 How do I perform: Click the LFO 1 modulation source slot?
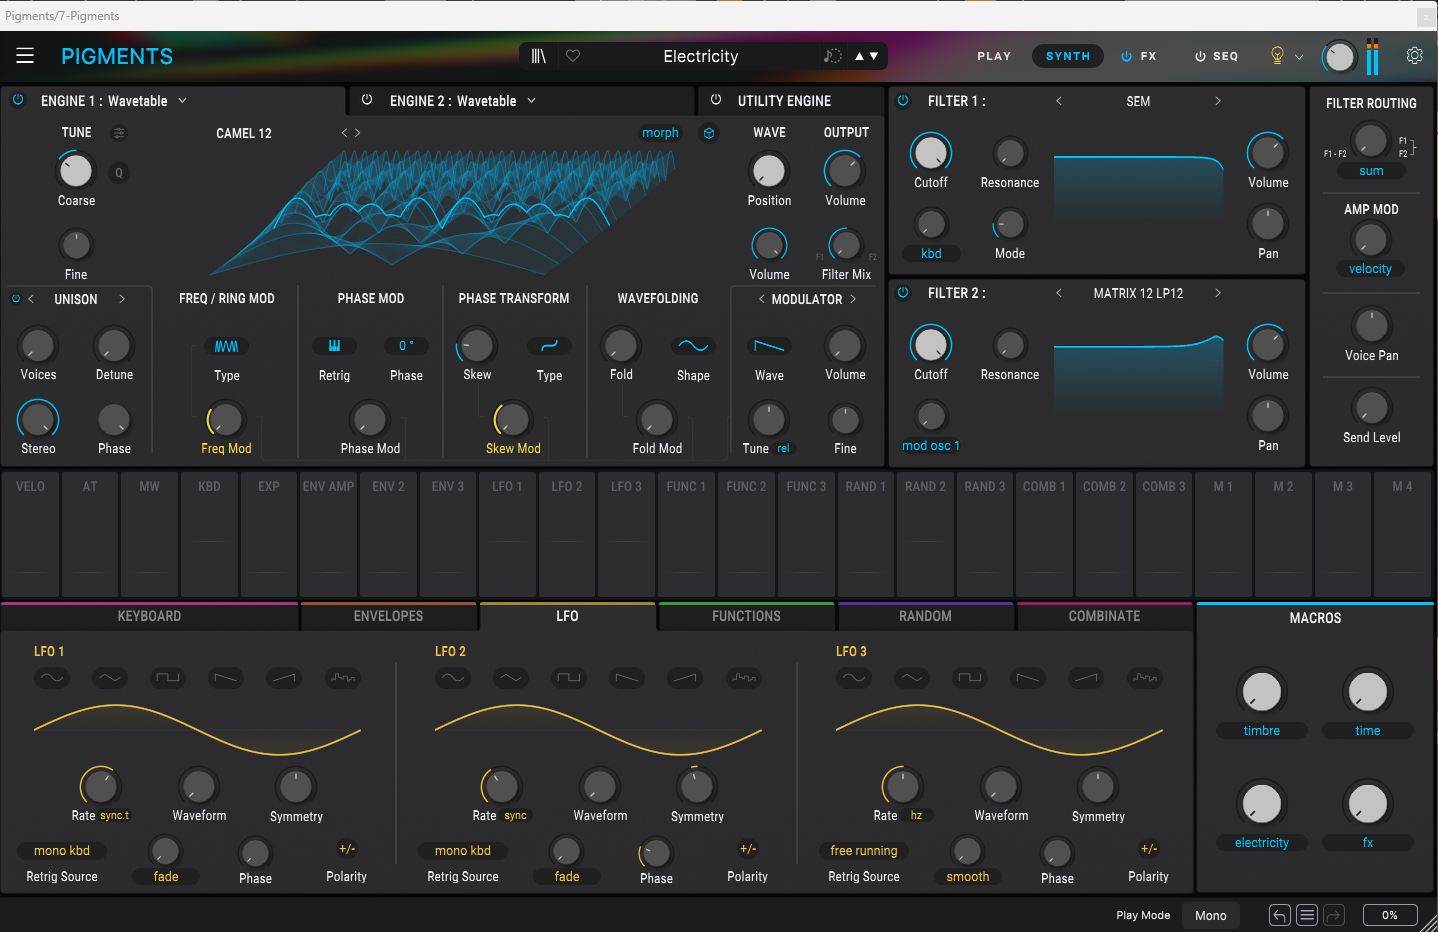[507, 535]
